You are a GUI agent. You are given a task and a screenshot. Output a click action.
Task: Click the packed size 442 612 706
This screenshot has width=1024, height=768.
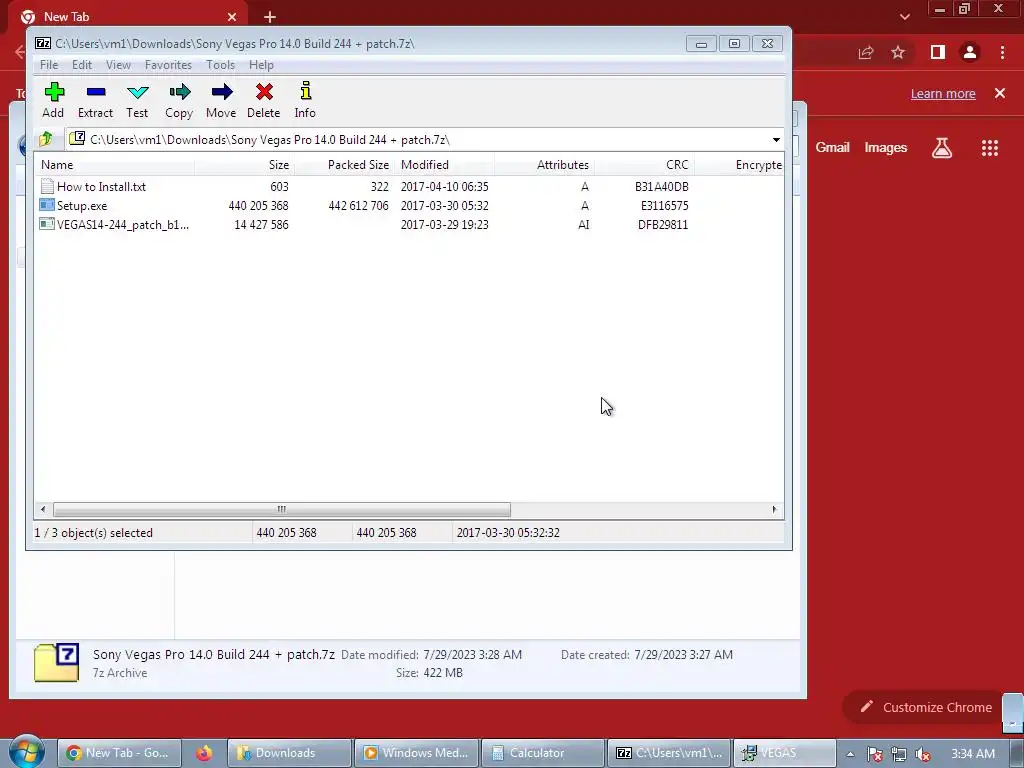pyautogui.click(x=358, y=206)
